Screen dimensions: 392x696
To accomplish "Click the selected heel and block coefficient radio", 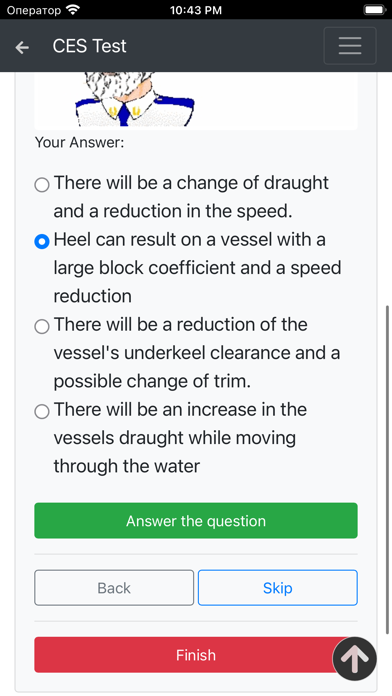I will [x=42, y=241].
